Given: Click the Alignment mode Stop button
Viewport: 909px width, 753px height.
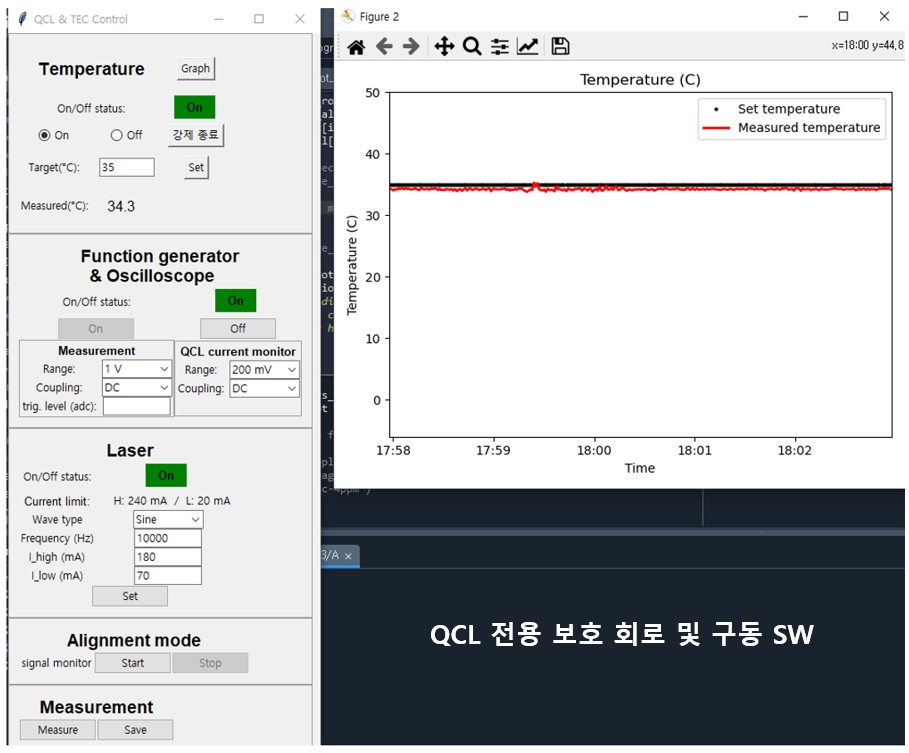Looking at the screenshot, I should [x=210, y=663].
